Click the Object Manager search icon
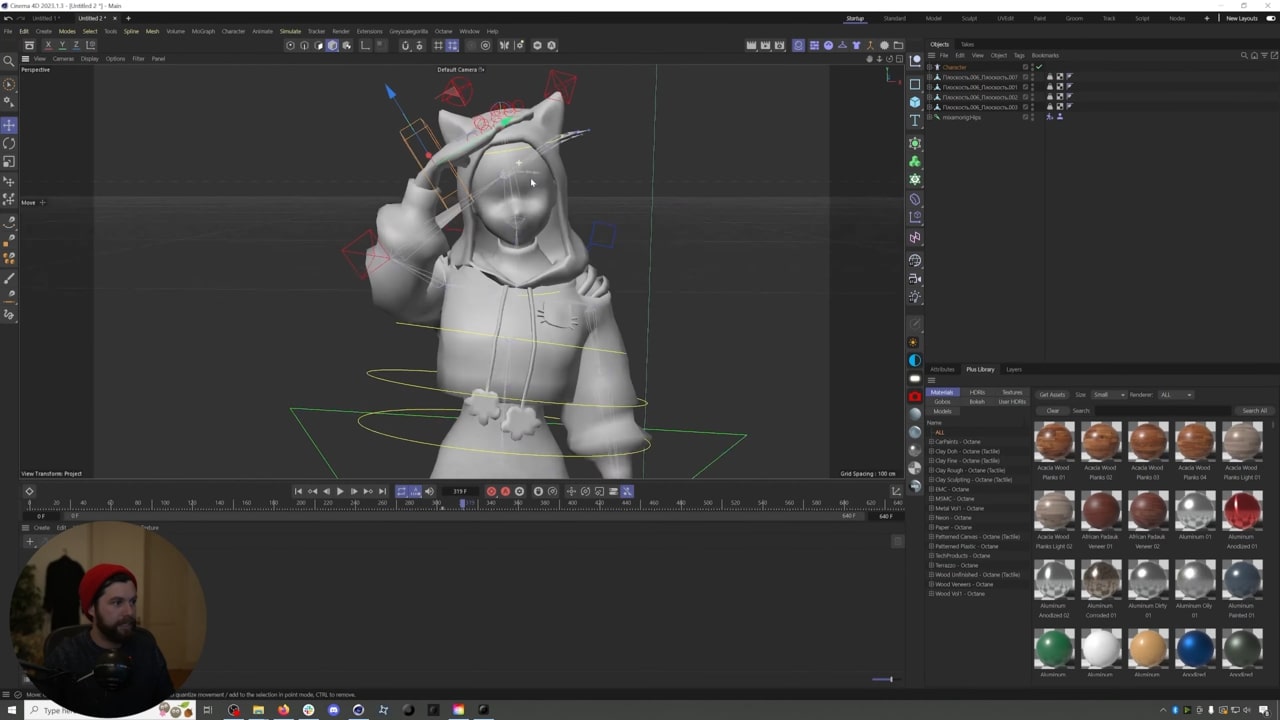 (x=1244, y=55)
